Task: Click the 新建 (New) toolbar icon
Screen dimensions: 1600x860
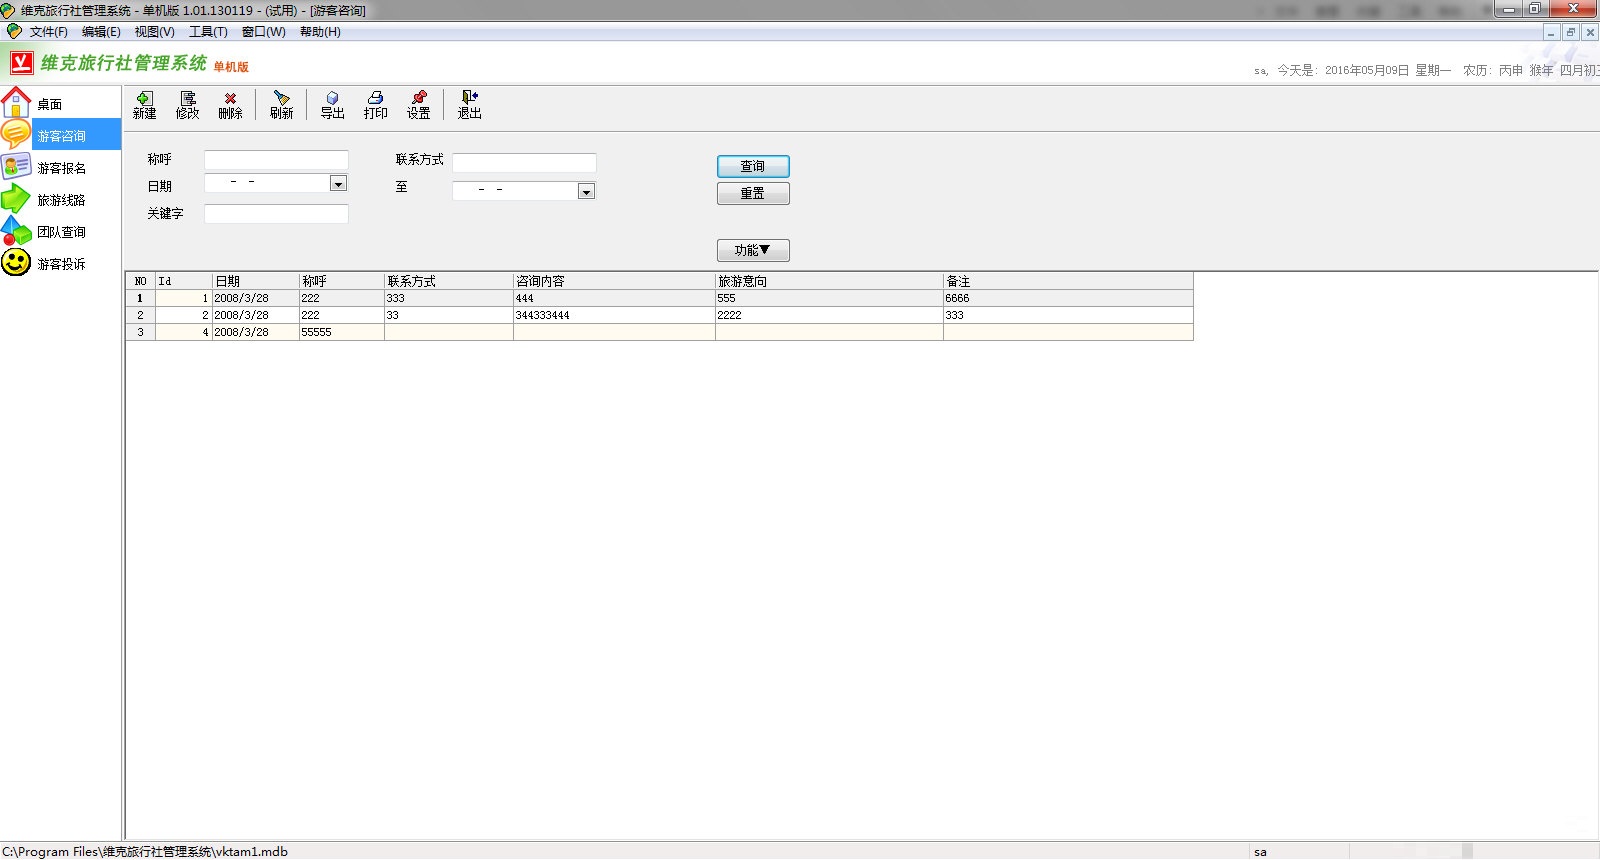Action: tap(145, 105)
